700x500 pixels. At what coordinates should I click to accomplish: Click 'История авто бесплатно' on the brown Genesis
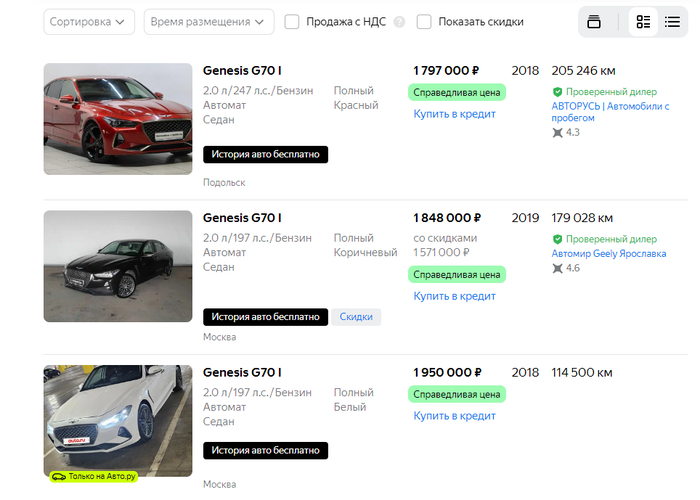[x=265, y=317]
